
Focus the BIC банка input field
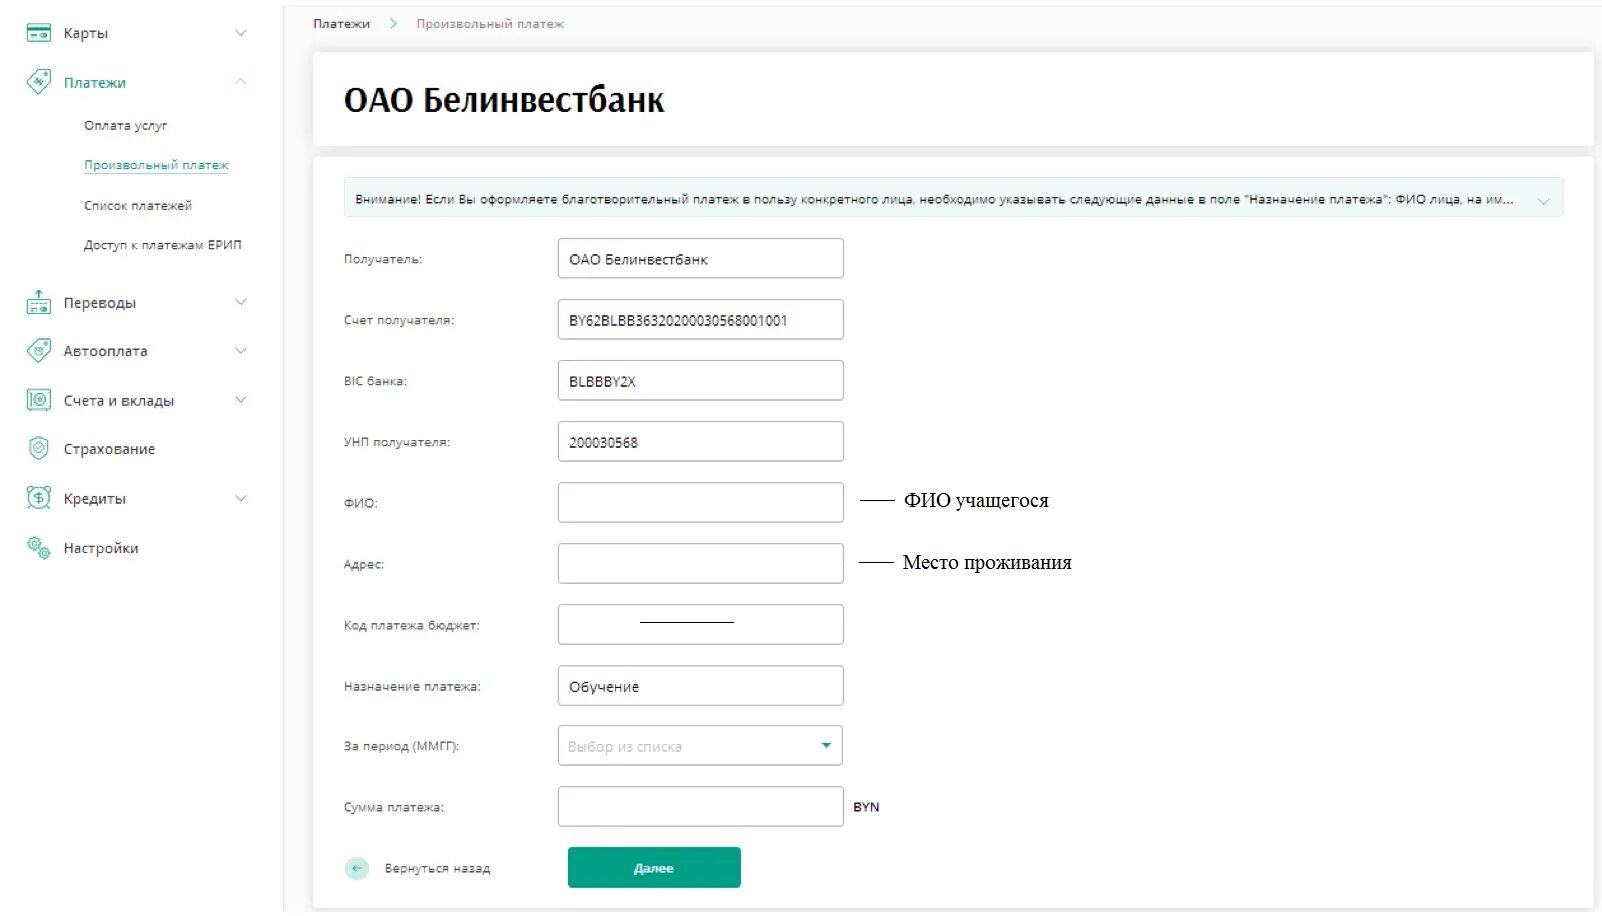(700, 381)
